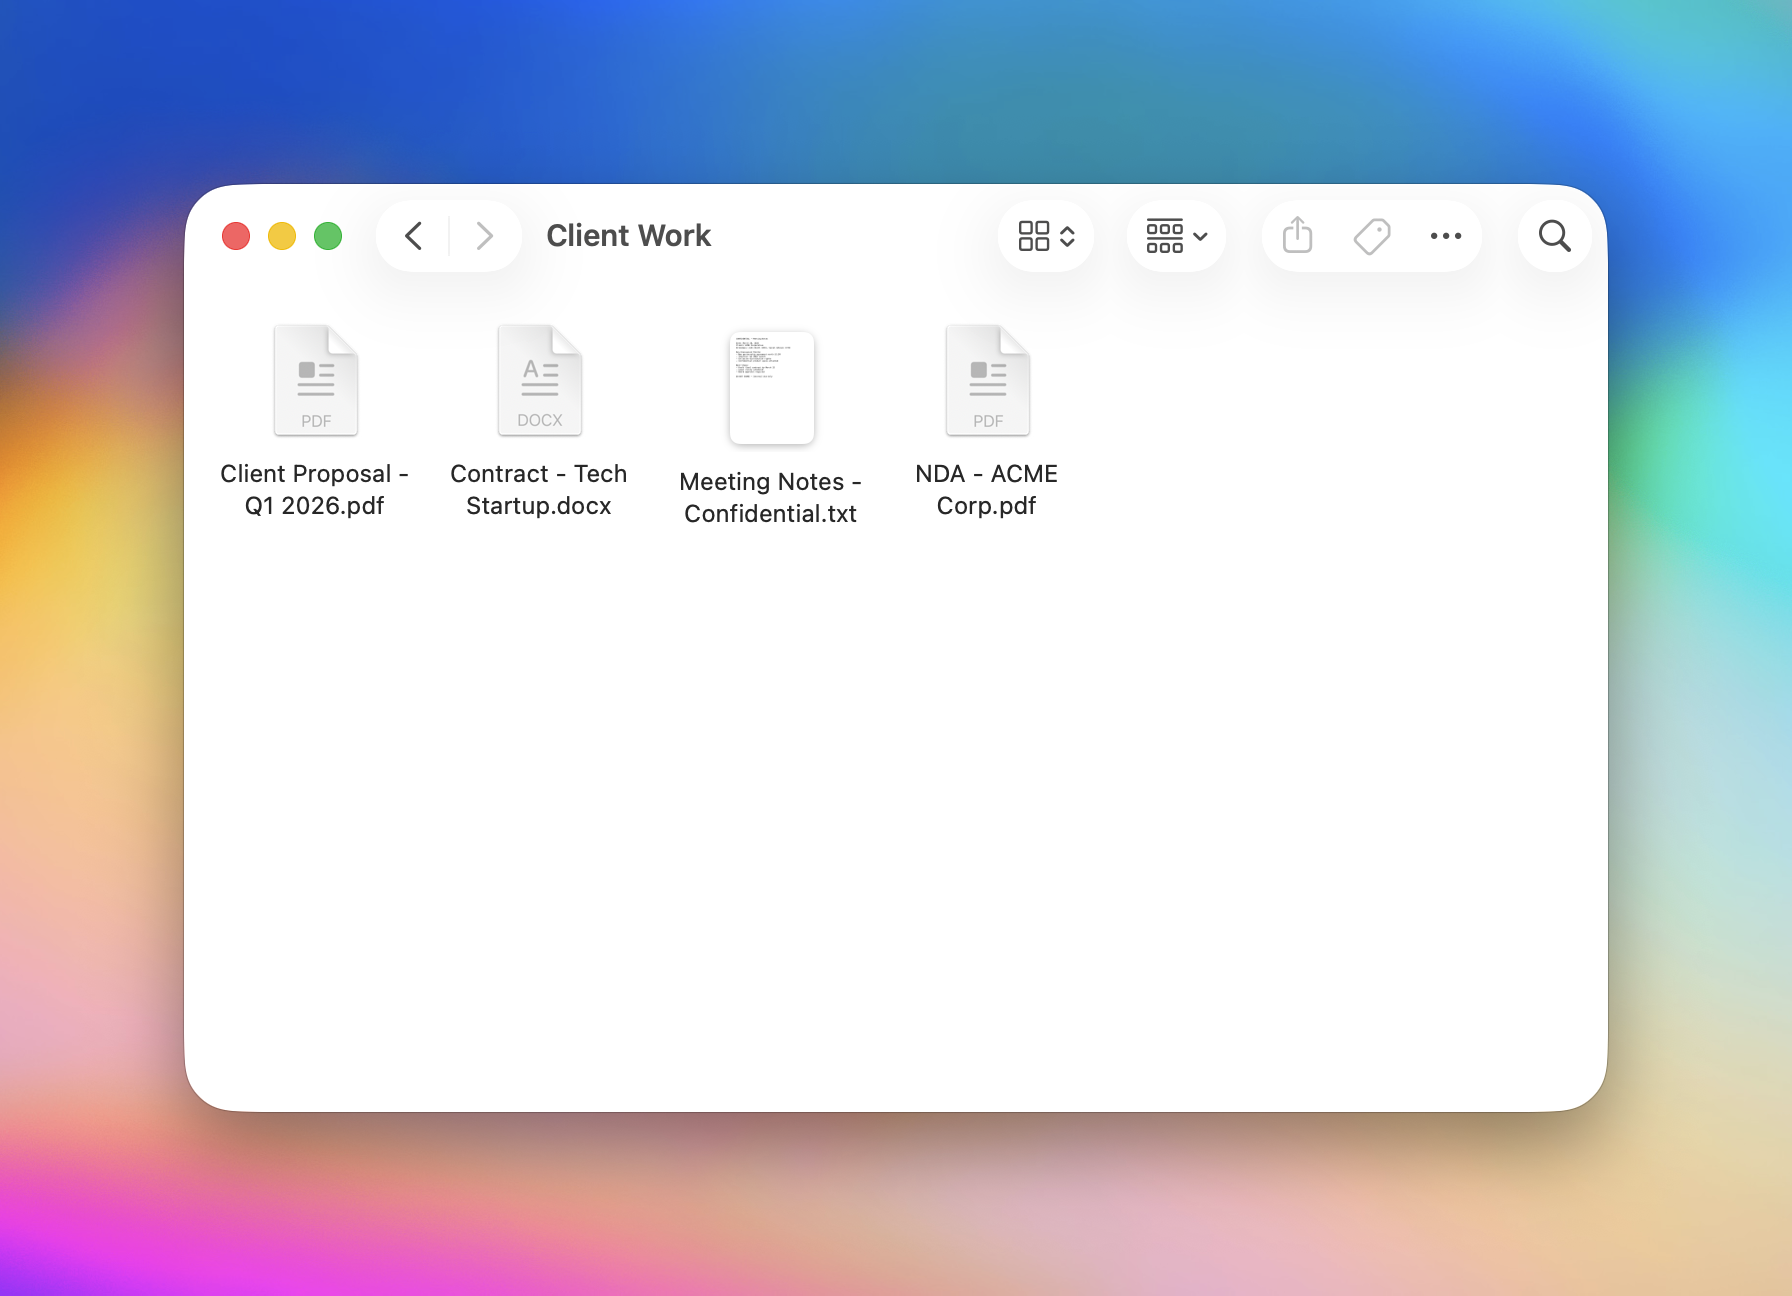Click the Client Work window title
The width and height of the screenshot is (1792, 1296).
pos(628,236)
